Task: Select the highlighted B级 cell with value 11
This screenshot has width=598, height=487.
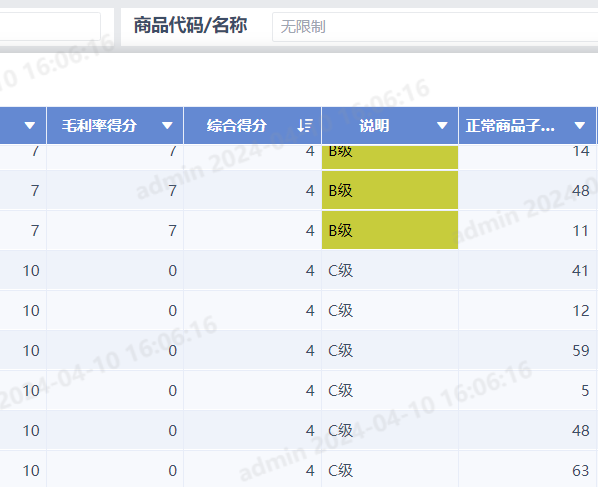Action: point(390,230)
